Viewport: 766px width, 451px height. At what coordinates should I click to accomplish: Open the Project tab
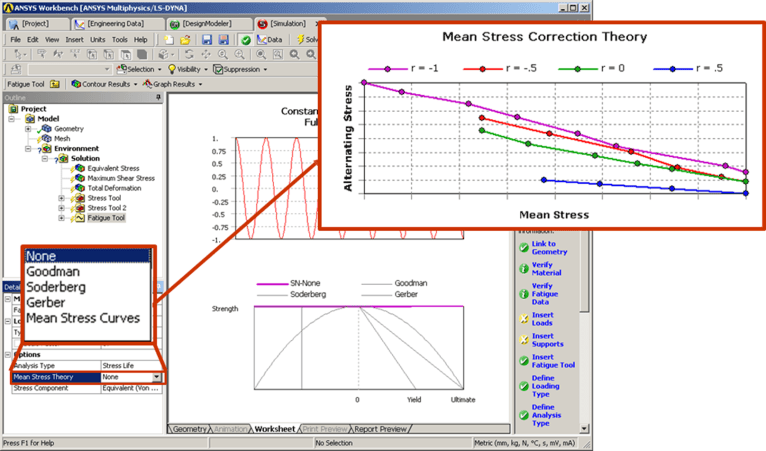tap(36, 23)
